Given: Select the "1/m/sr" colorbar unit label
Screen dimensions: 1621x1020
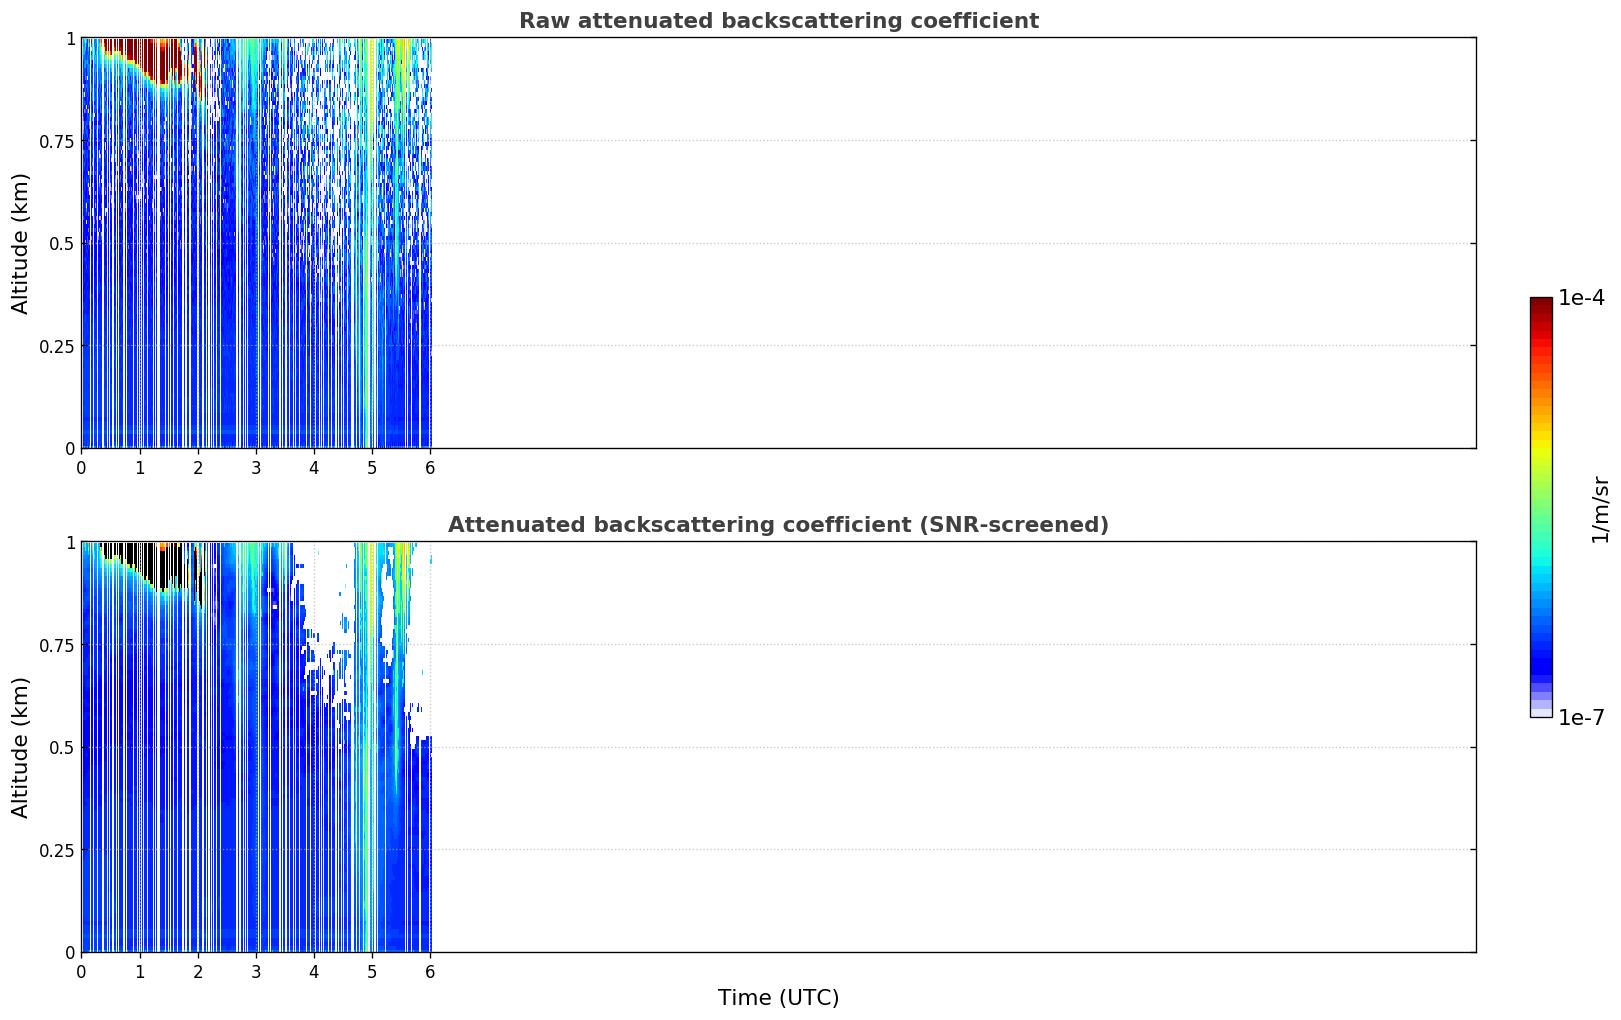Looking at the screenshot, I should pos(1600,509).
